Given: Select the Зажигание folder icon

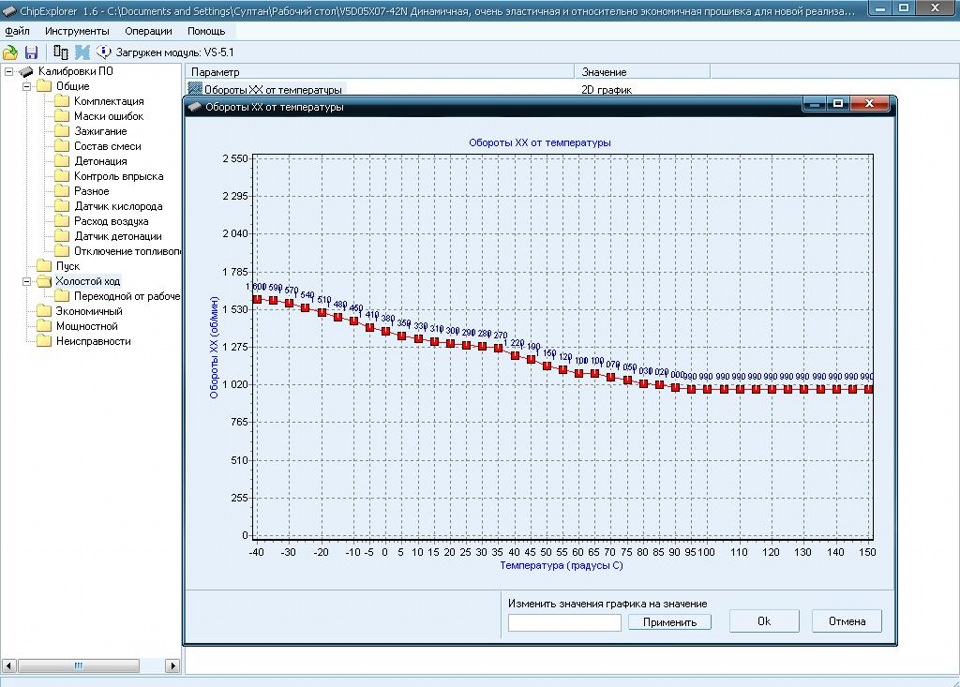Looking at the screenshot, I should (x=62, y=131).
